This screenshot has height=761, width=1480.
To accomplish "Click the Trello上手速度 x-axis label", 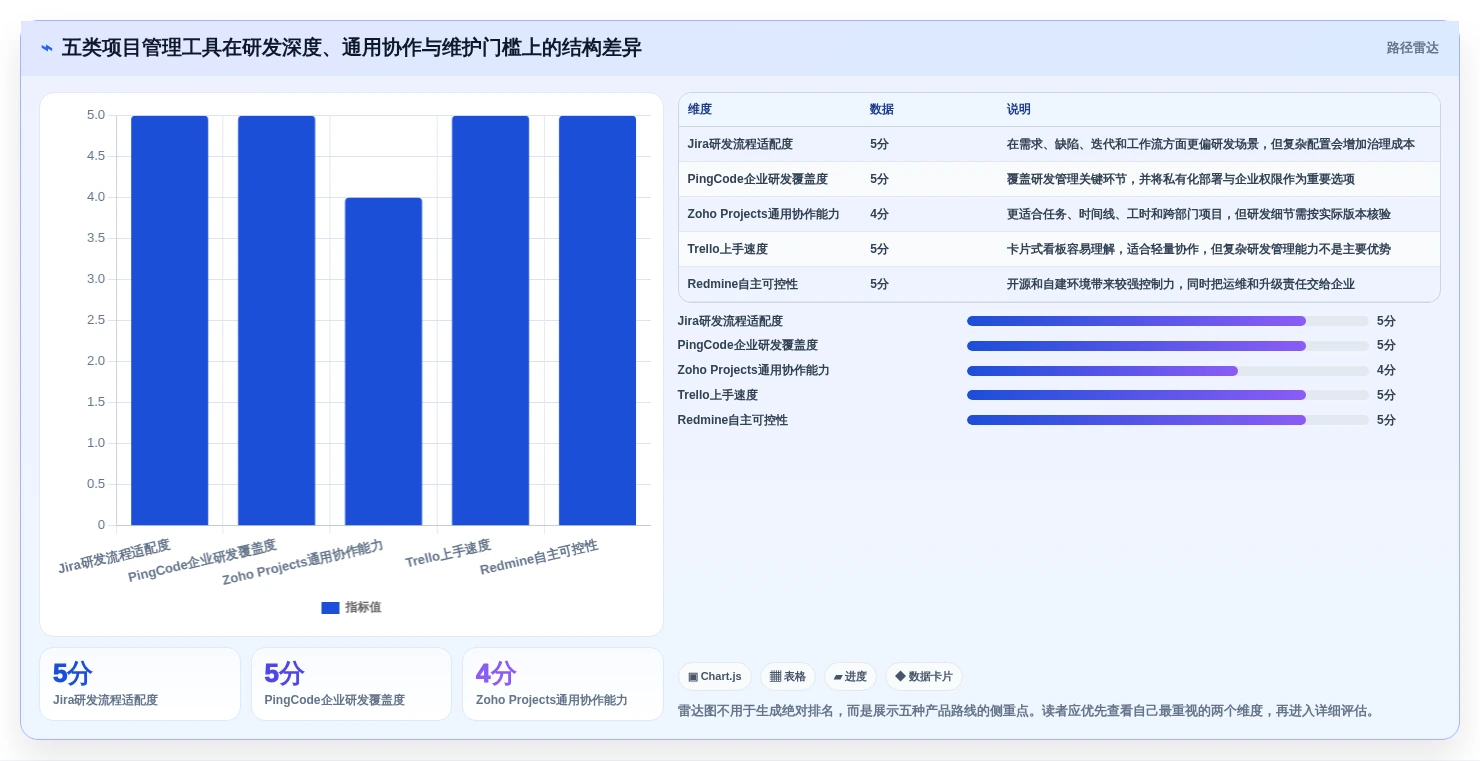I will (448, 553).
